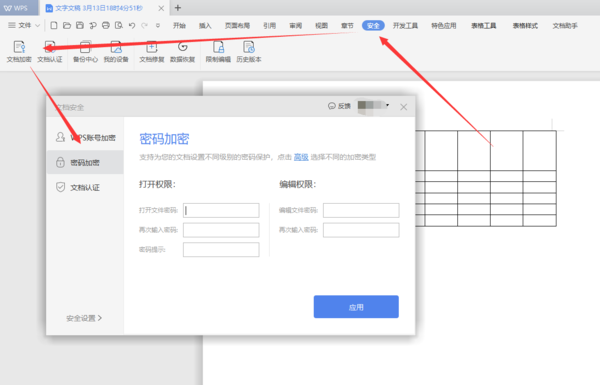Focus 再次输入密码 field under 打开权限
600x385 pixels.
(221, 230)
